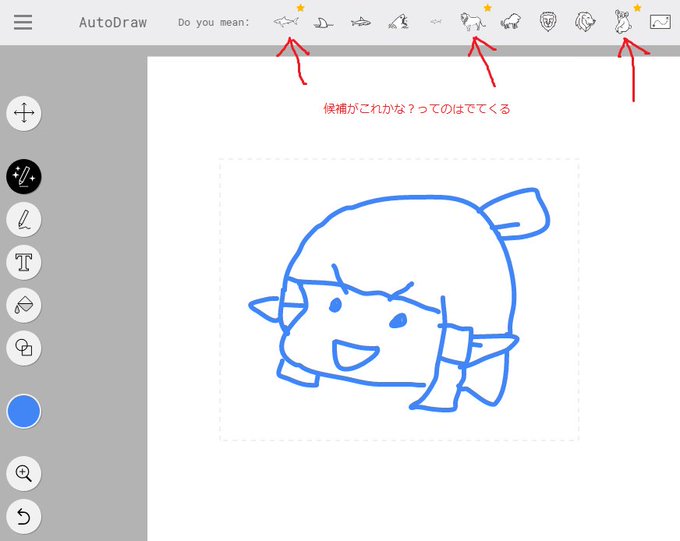Screen dimensions: 680x541
Task: Choose the Select (move arrows) tool
Action: 24,113
